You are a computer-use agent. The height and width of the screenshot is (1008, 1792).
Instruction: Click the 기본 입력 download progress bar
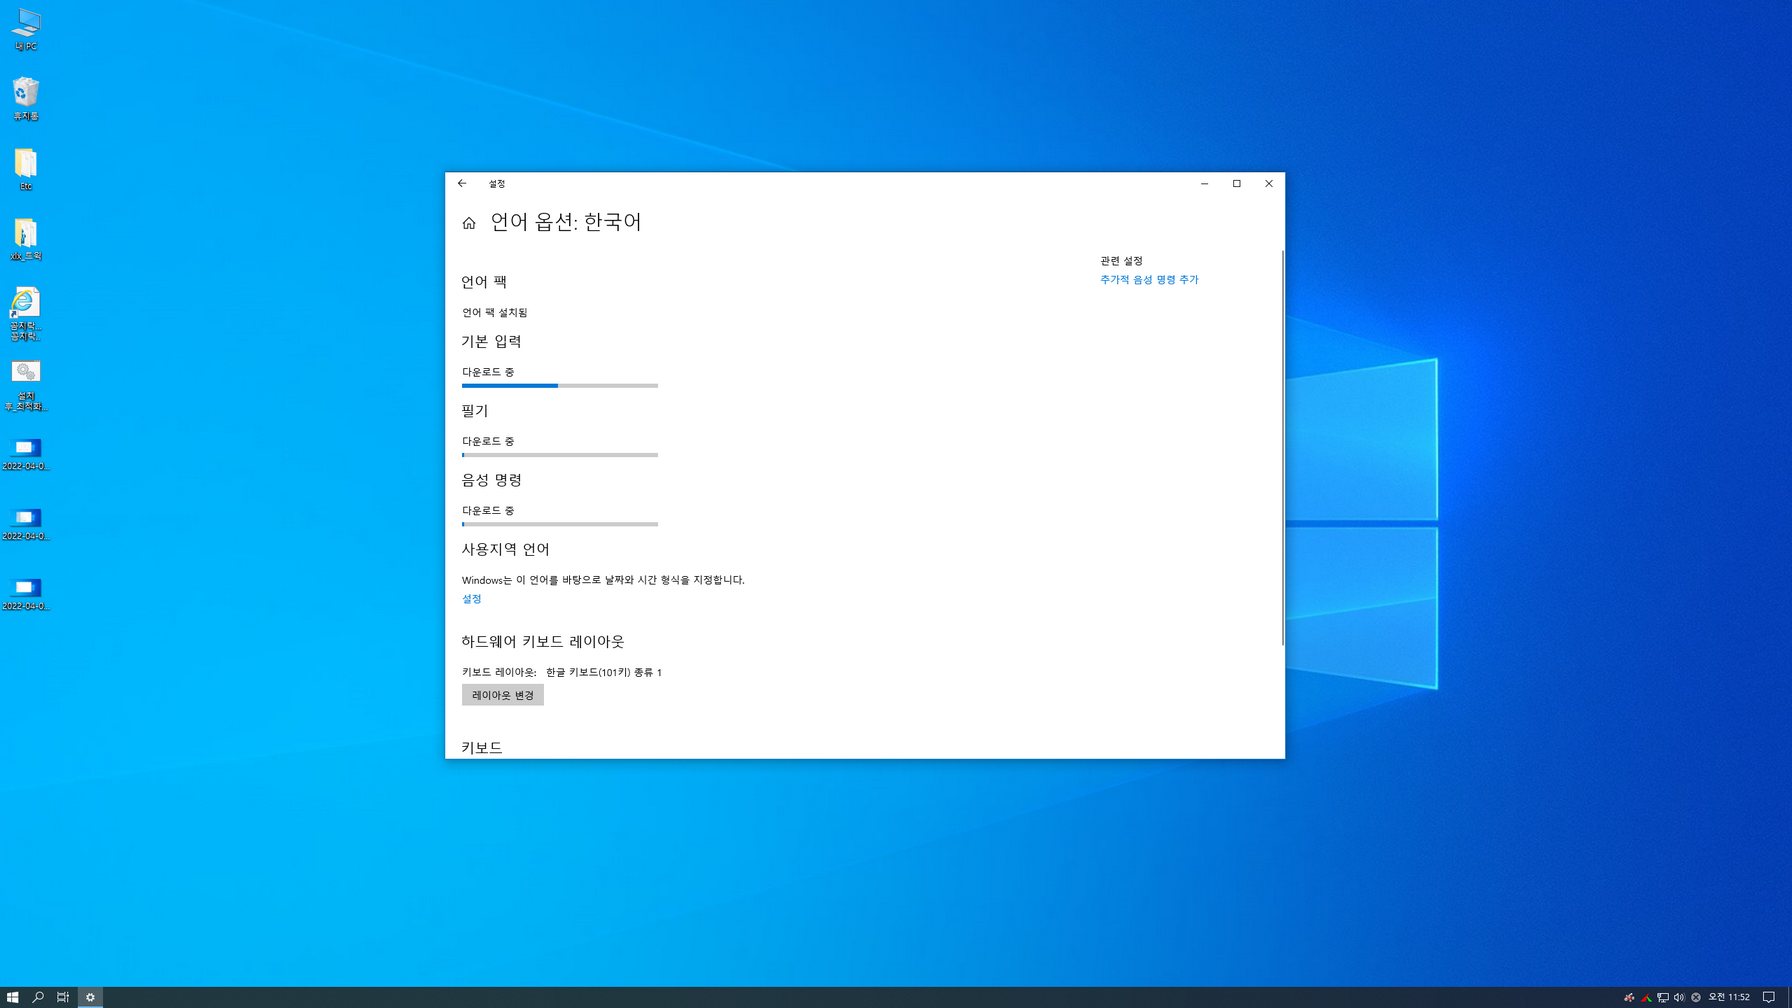(560, 386)
